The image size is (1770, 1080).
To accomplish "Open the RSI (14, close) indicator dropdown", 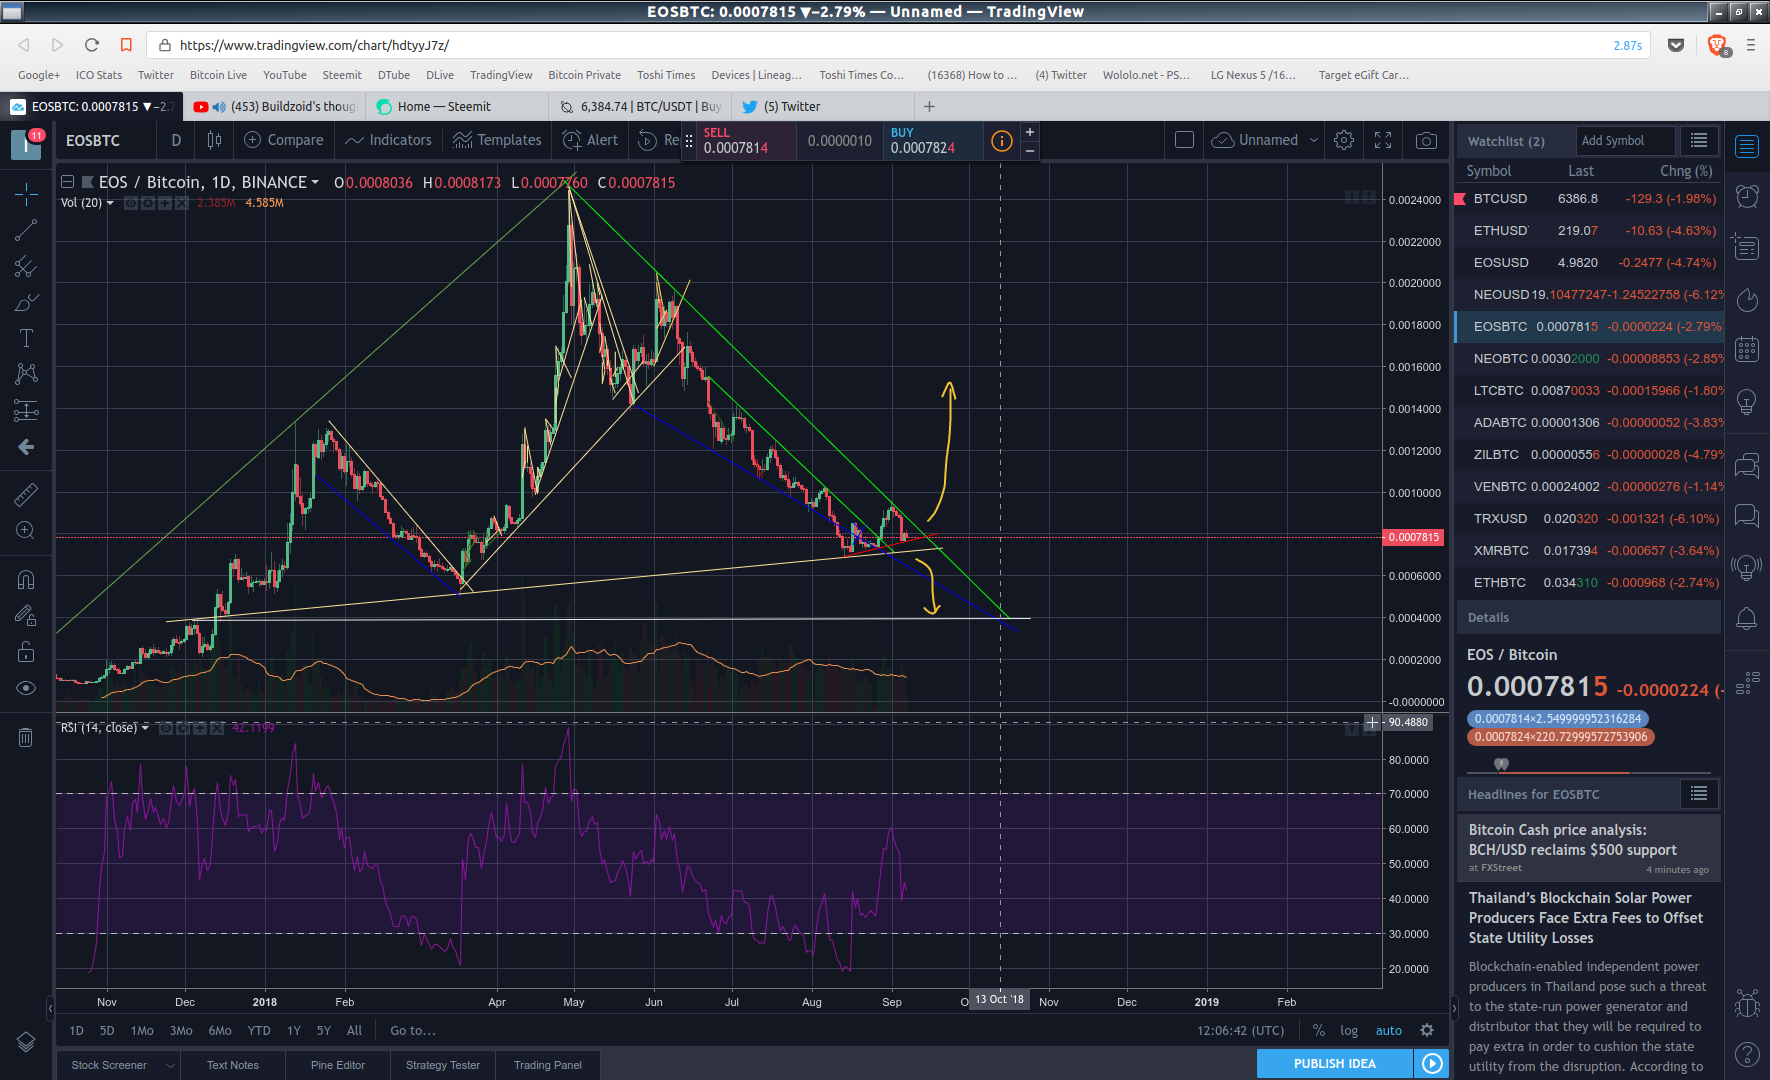I will (145, 728).
